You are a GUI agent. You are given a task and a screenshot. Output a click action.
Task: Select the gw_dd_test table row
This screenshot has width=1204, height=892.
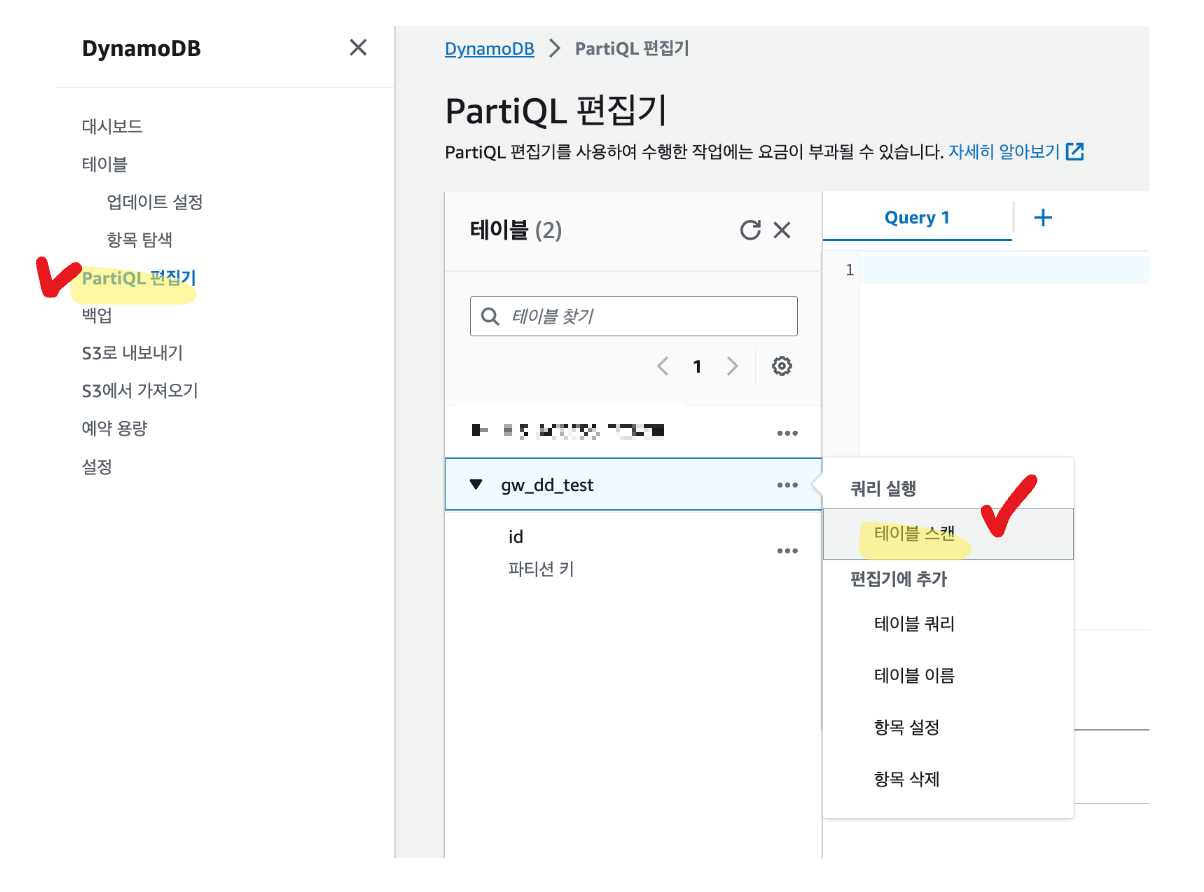pyautogui.click(x=633, y=485)
